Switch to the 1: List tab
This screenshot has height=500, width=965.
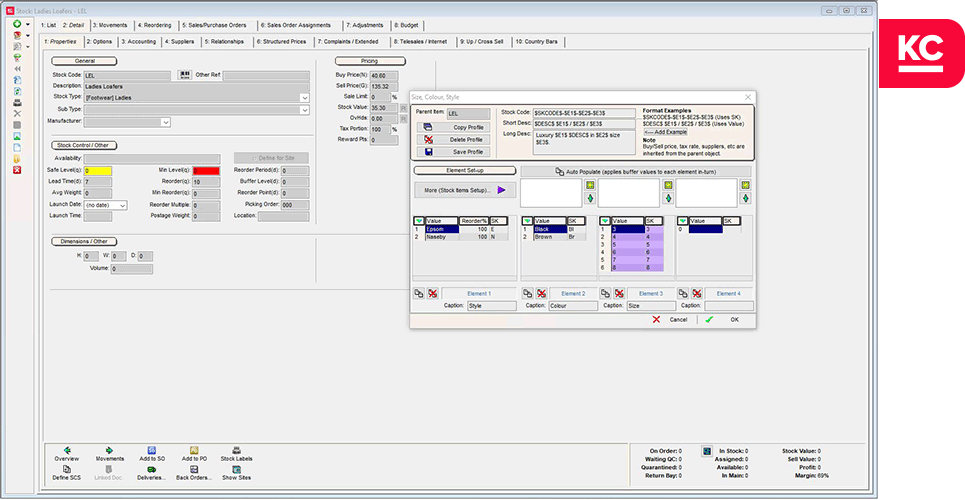(49, 25)
